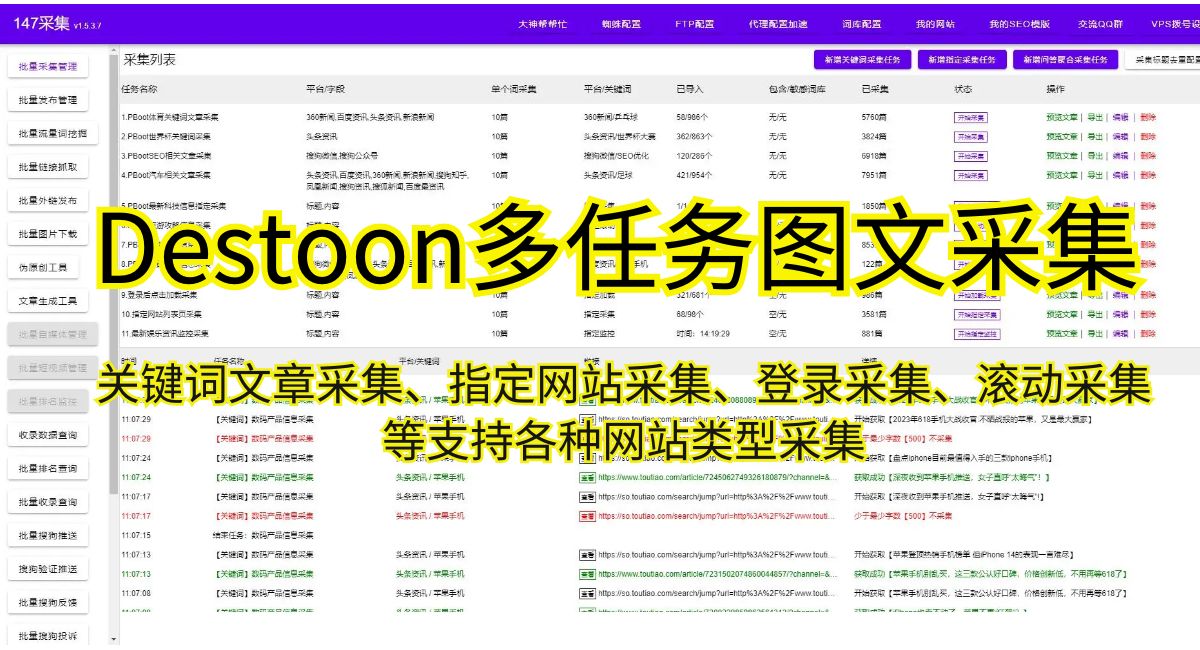
Task: Preview articles of the 1.PBoot体育 task
Action: (1062, 117)
